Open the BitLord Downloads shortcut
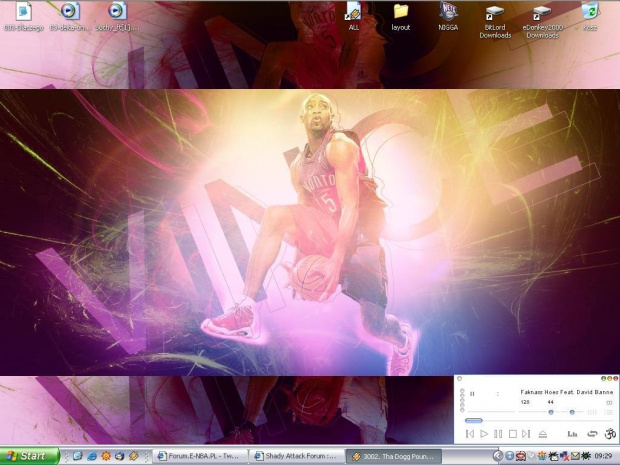Image resolution: width=620 pixels, height=465 pixels. (495, 21)
